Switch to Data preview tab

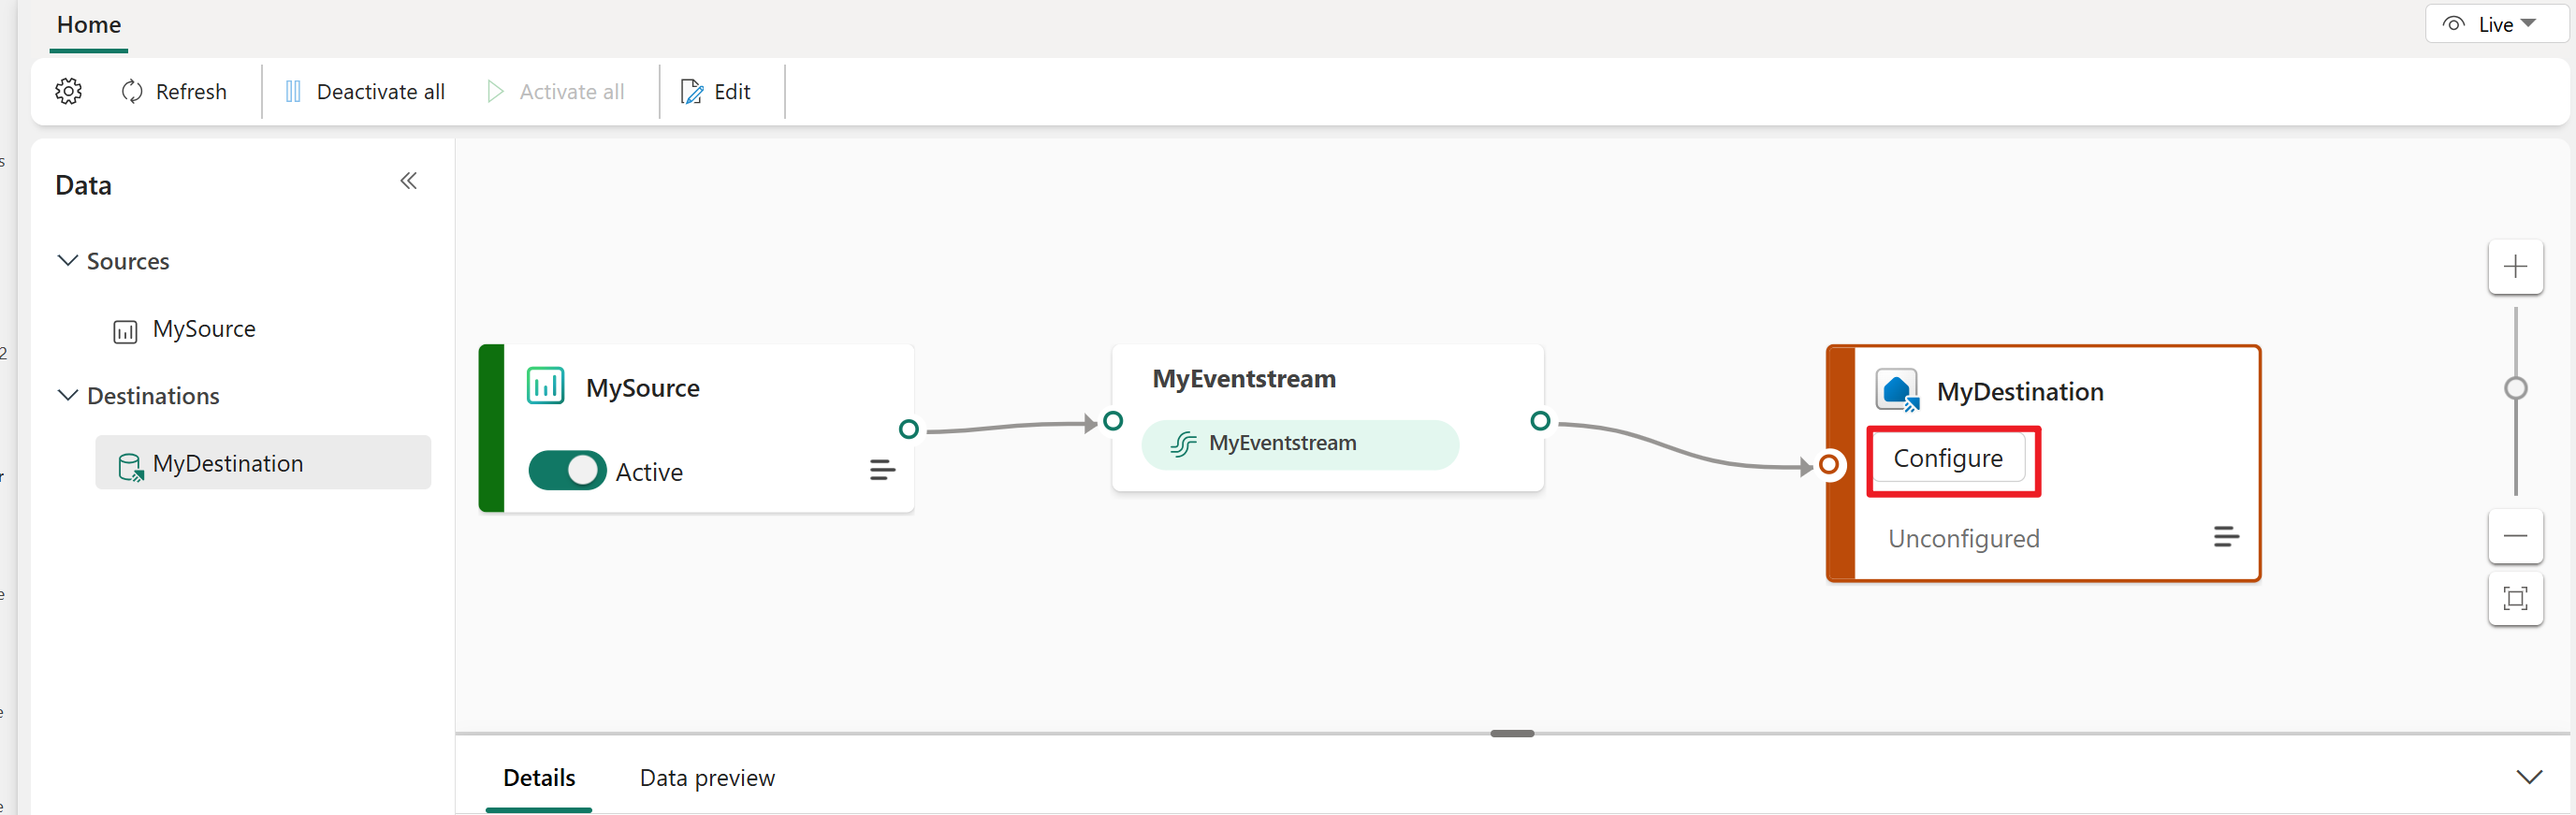(707, 778)
